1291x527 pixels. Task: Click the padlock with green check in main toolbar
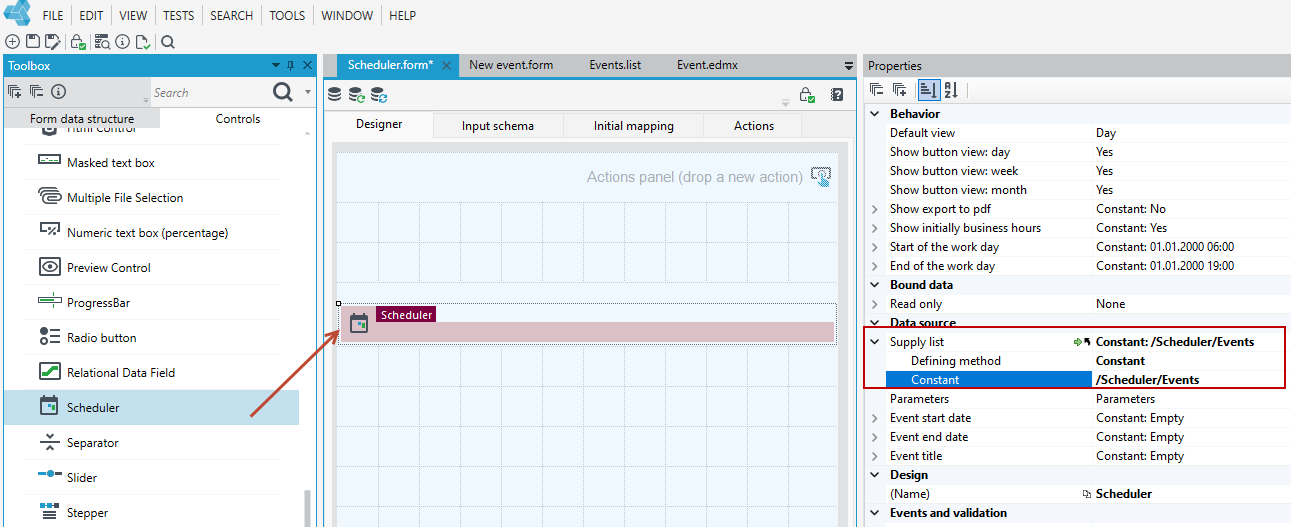point(78,42)
